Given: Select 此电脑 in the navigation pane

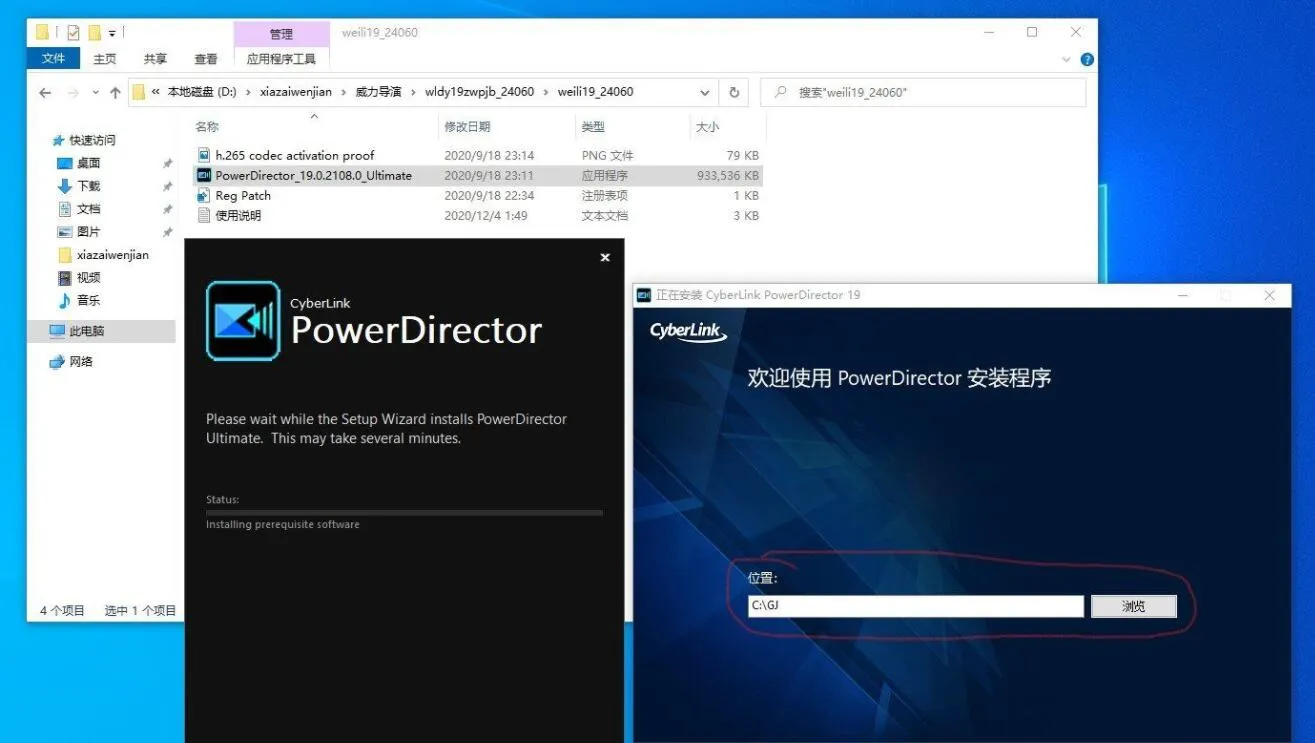Looking at the screenshot, I should [87, 331].
